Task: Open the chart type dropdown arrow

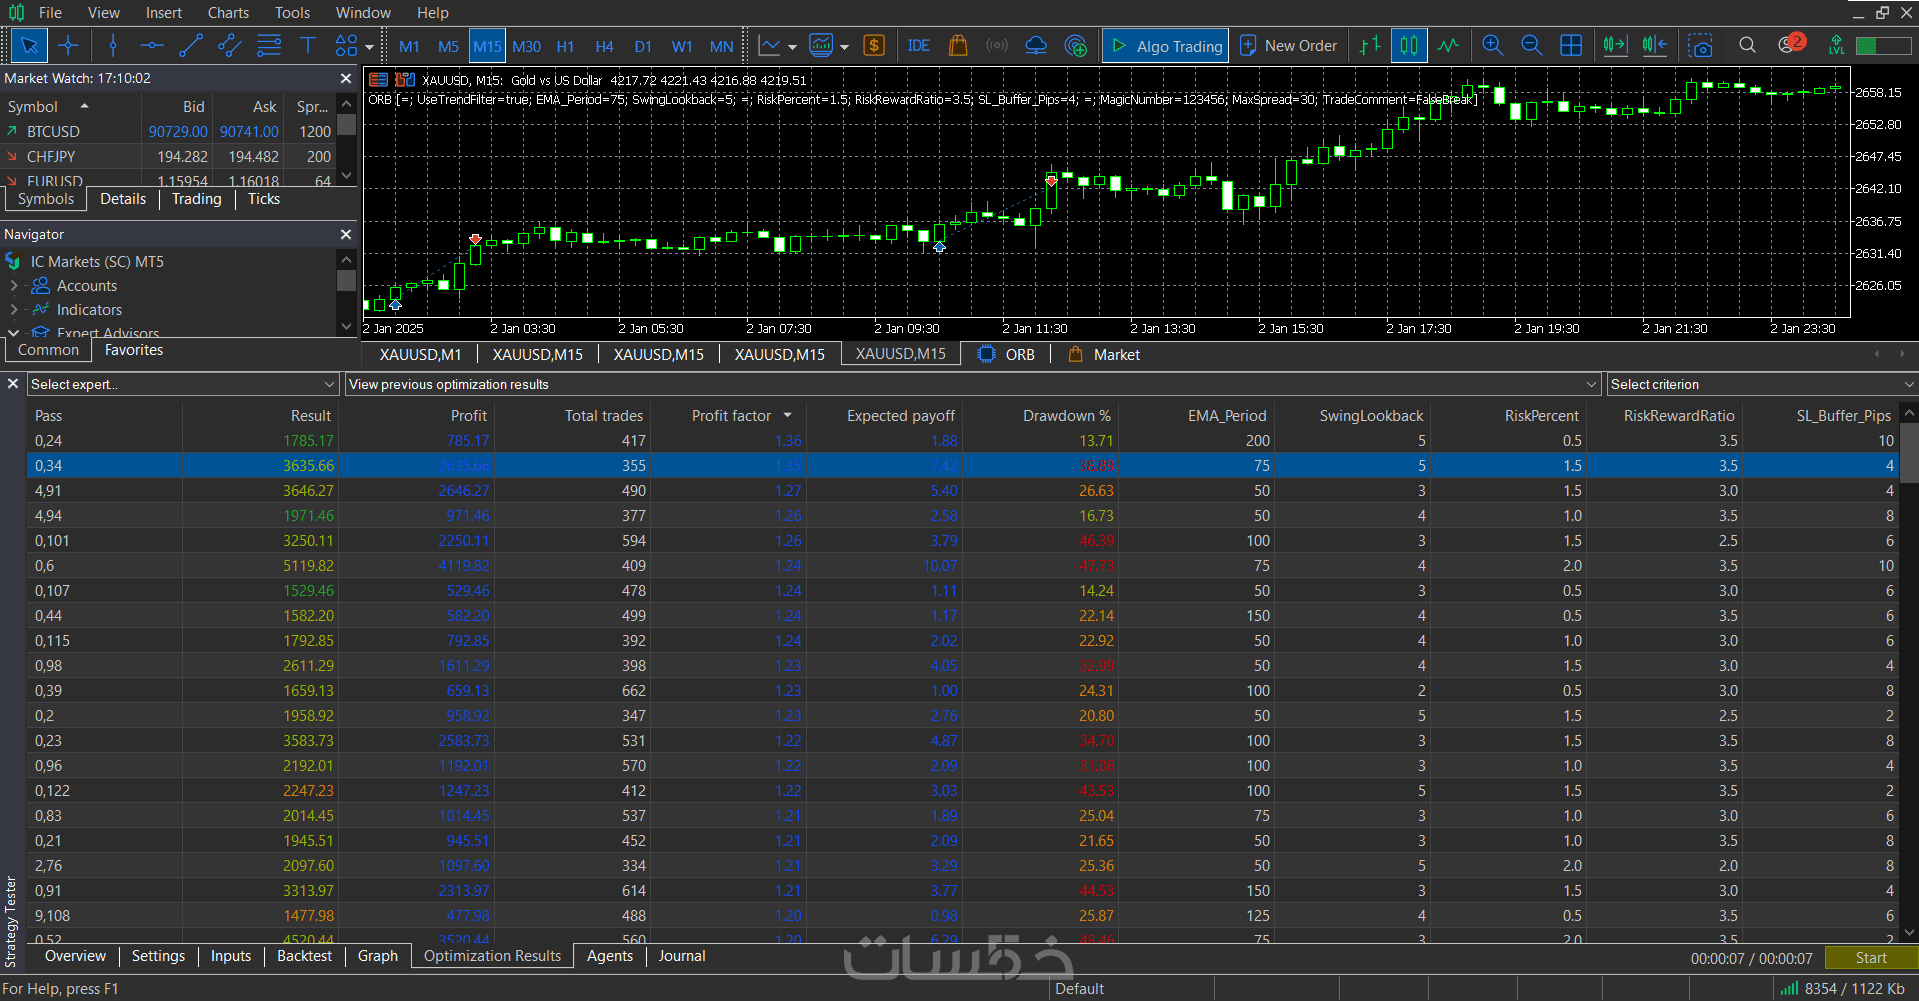Action: tap(792, 47)
